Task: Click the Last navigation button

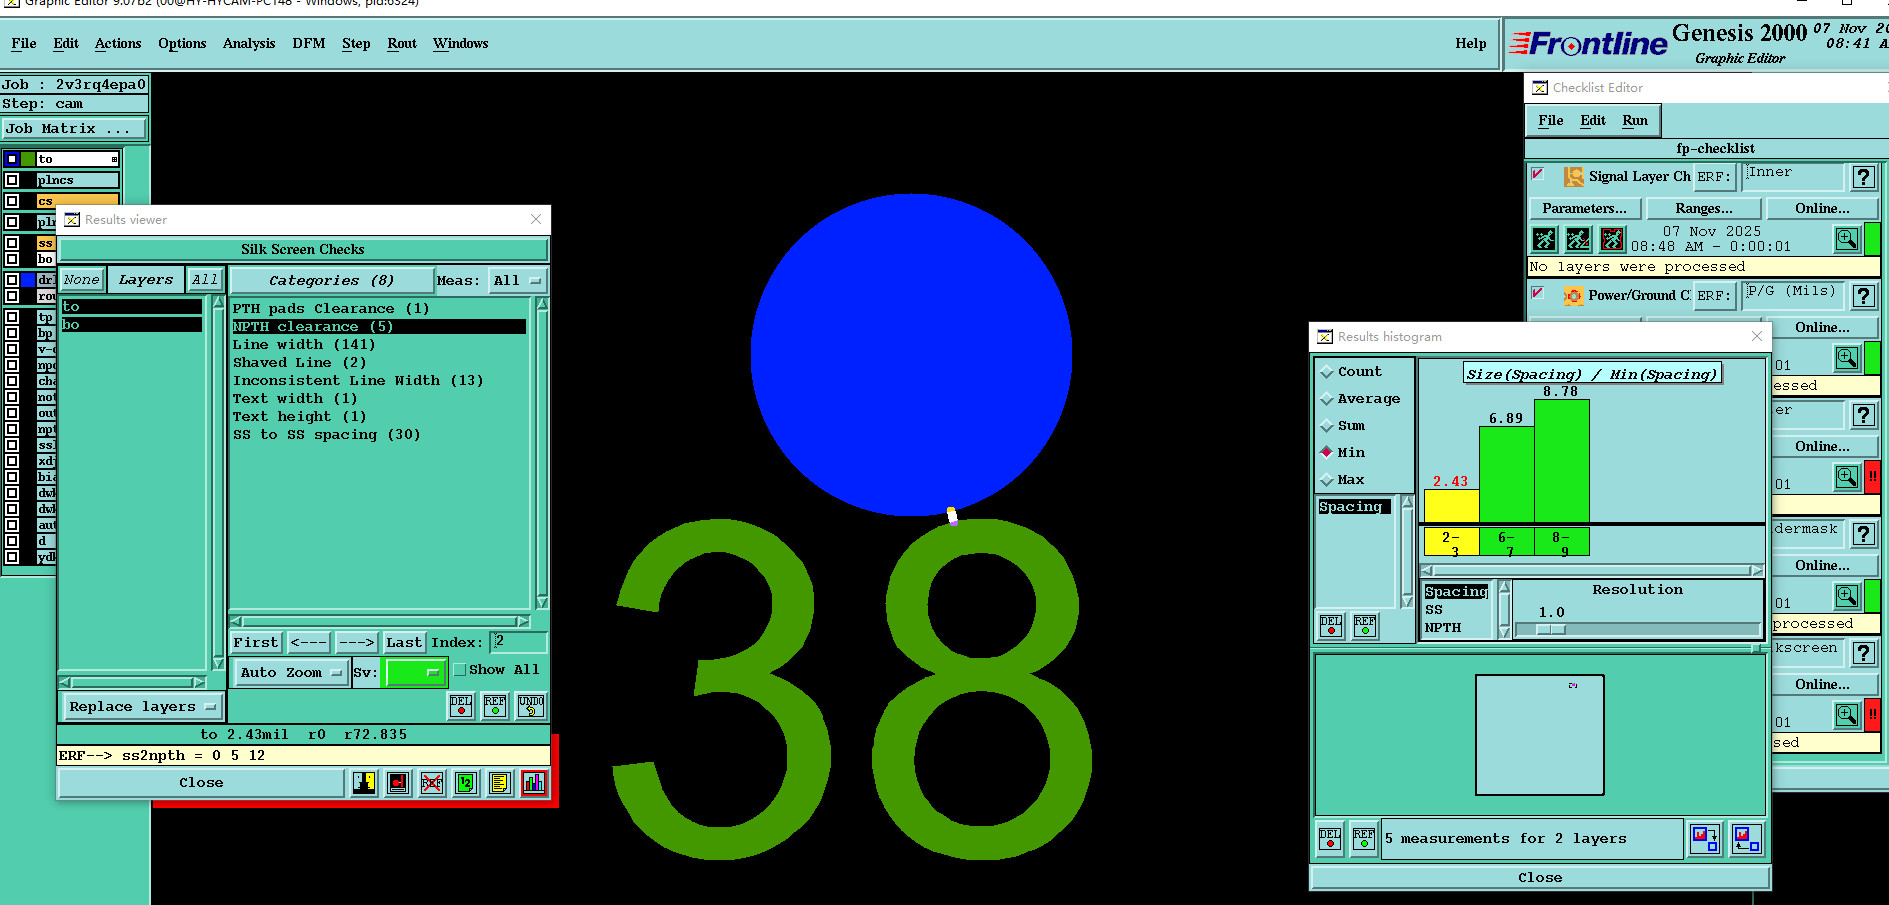Action: (404, 643)
